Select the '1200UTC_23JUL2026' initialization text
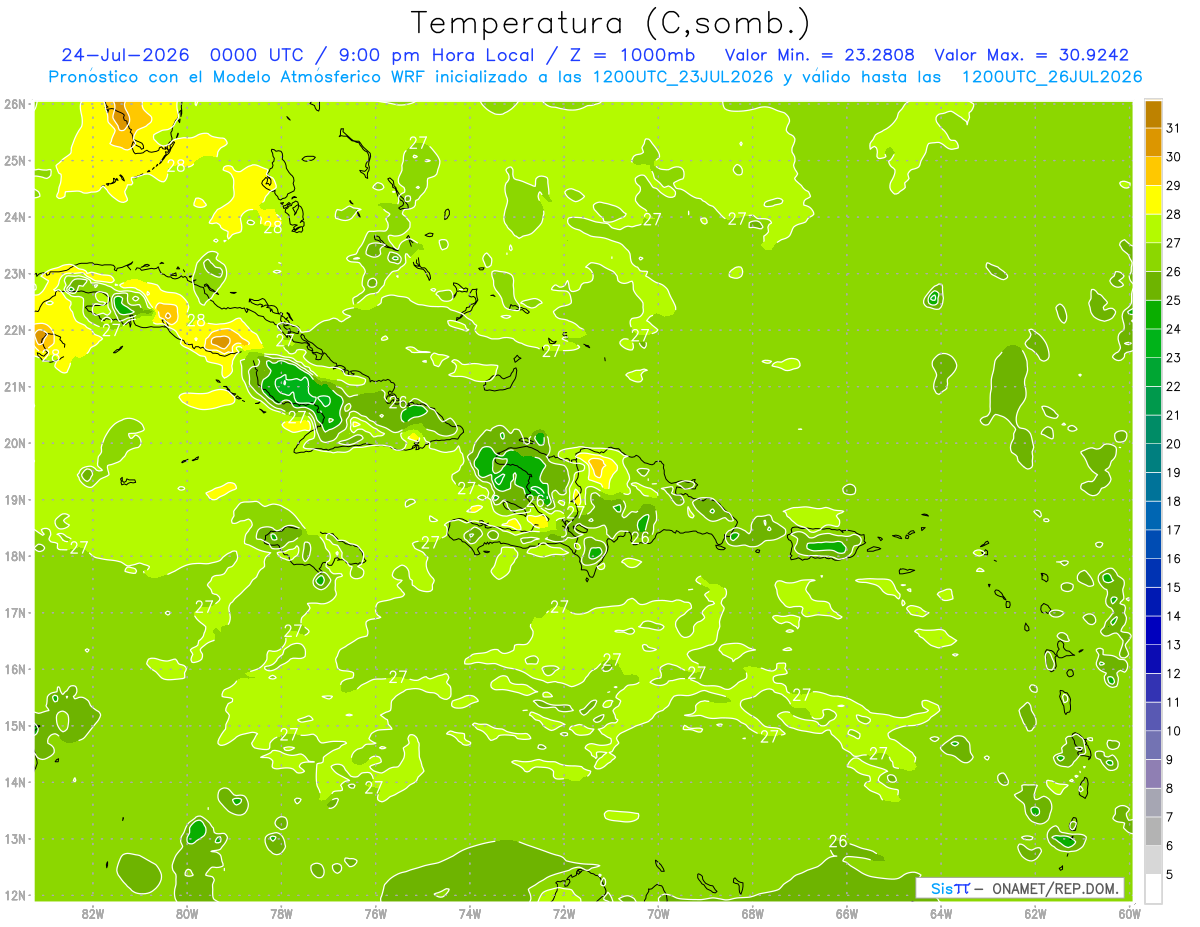 pyautogui.click(x=683, y=77)
